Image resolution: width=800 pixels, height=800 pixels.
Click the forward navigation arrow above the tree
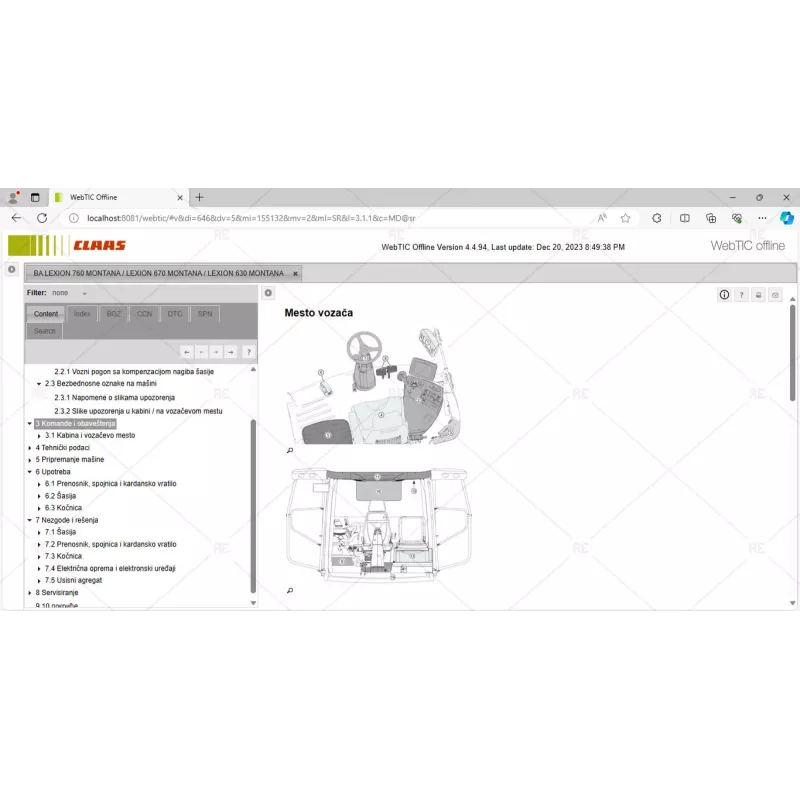tap(231, 352)
